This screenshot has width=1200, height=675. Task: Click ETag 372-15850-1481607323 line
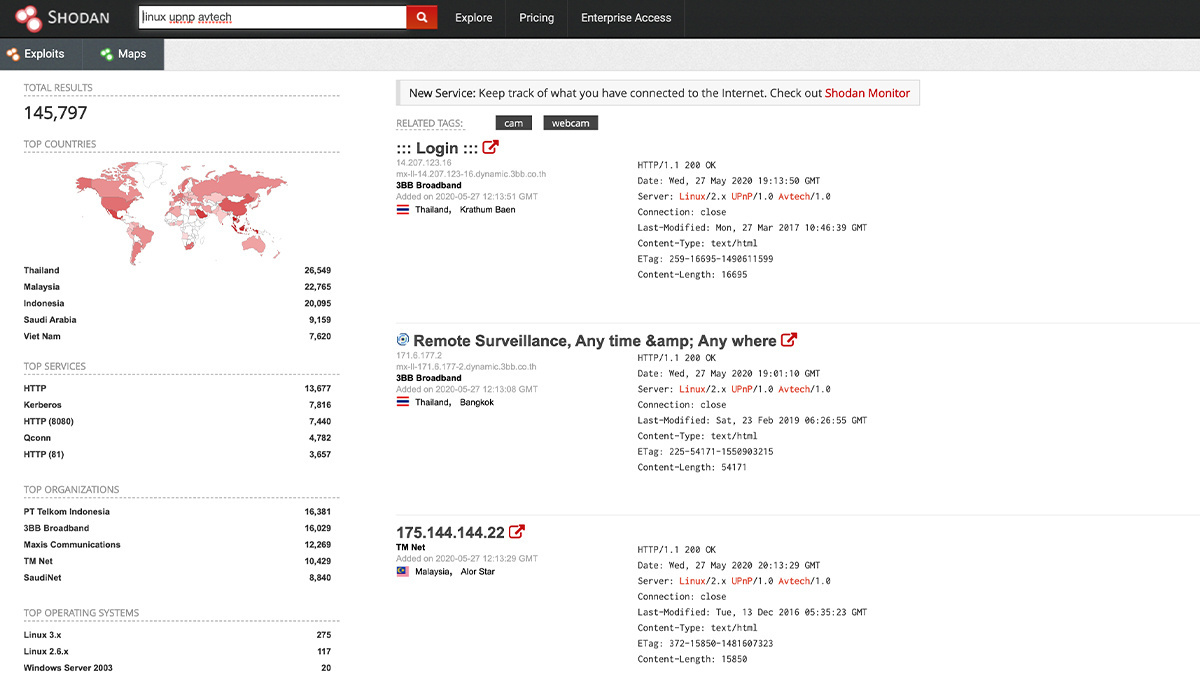(x=705, y=643)
